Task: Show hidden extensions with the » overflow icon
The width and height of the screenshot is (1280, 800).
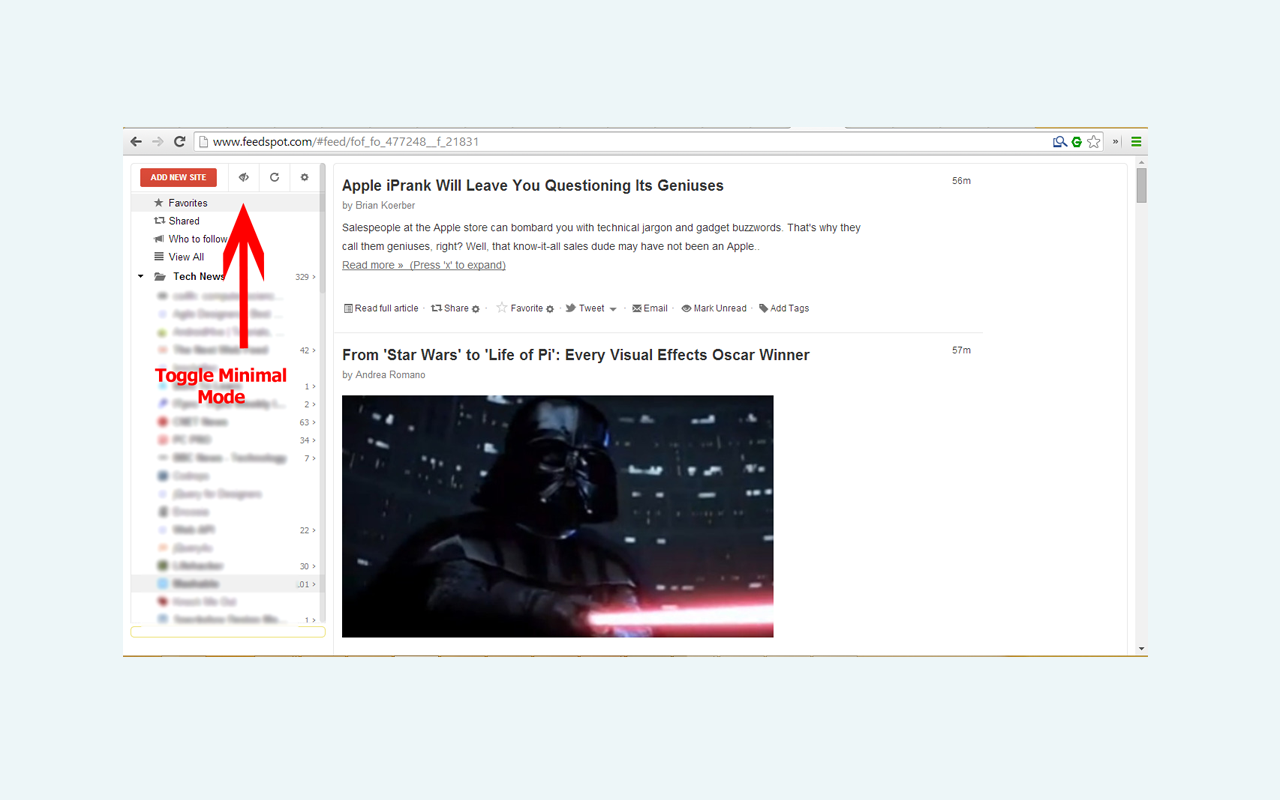Action: tap(1116, 142)
